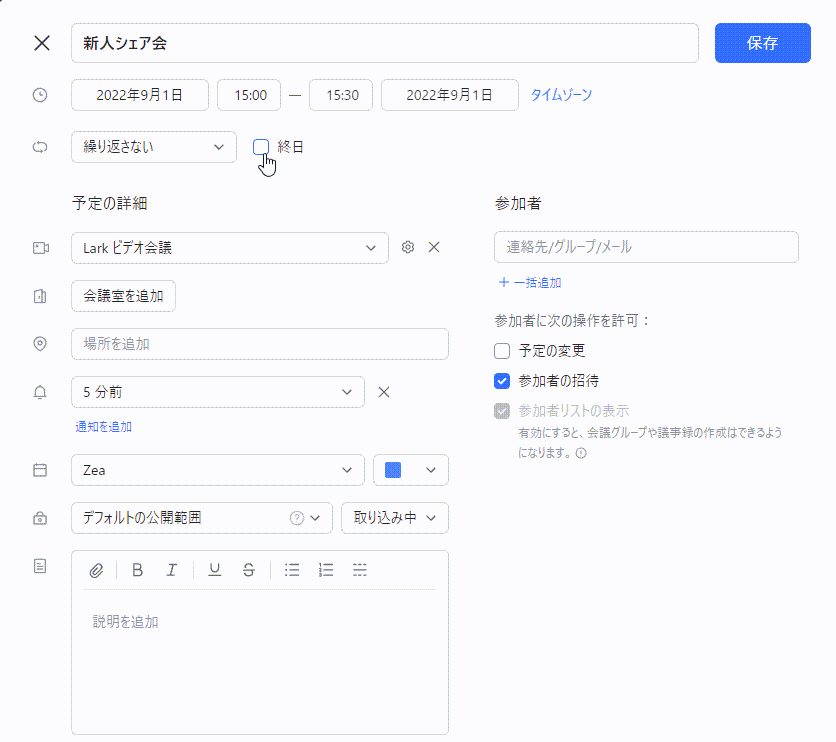Check the 予定の変更 permission box
836x742 pixels.
502,351
